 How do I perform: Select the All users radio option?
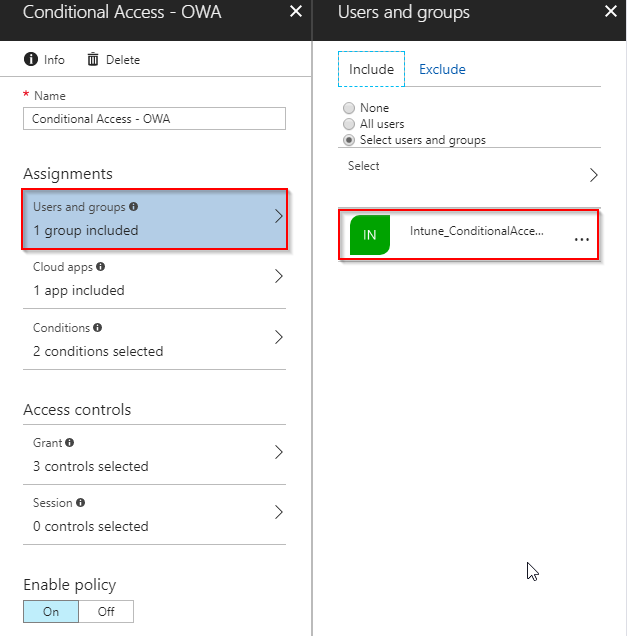pyautogui.click(x=349, y=124)
